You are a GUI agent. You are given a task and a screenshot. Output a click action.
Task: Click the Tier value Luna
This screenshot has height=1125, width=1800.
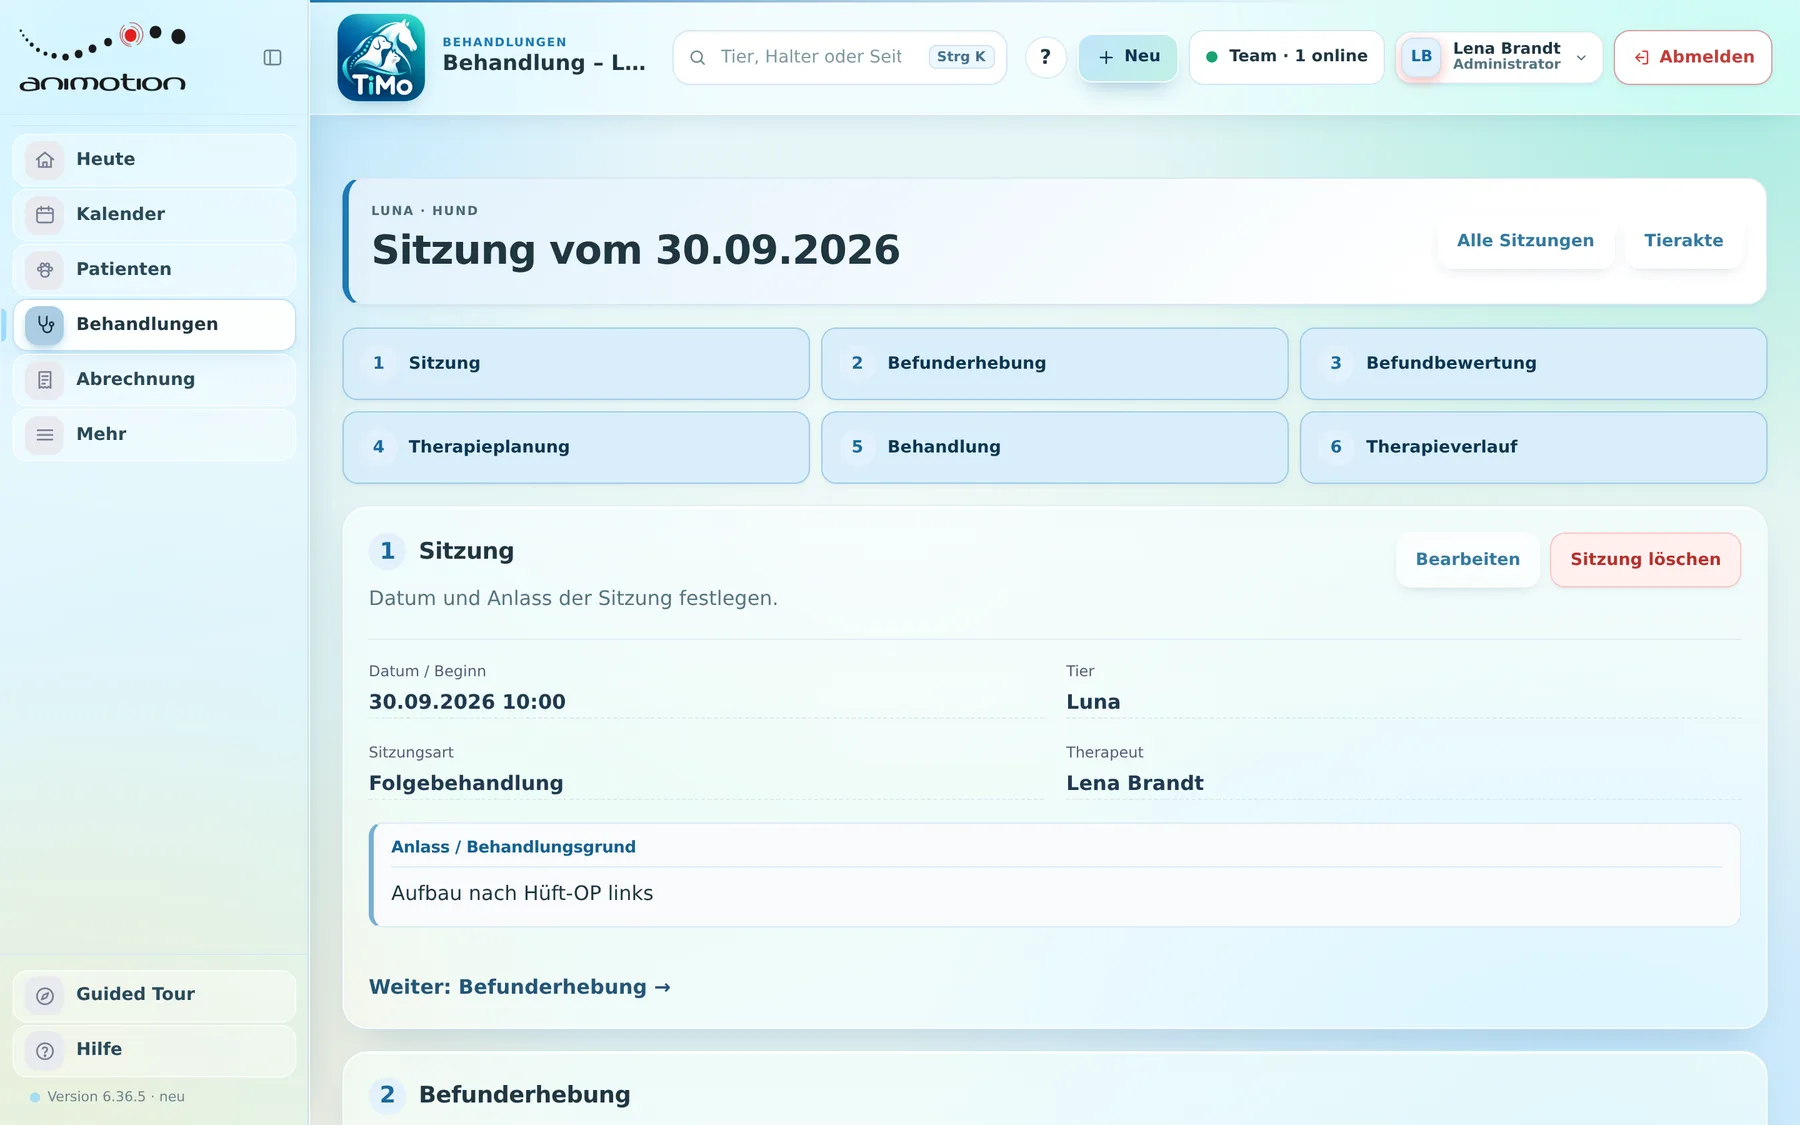(x=1093, y=703)
